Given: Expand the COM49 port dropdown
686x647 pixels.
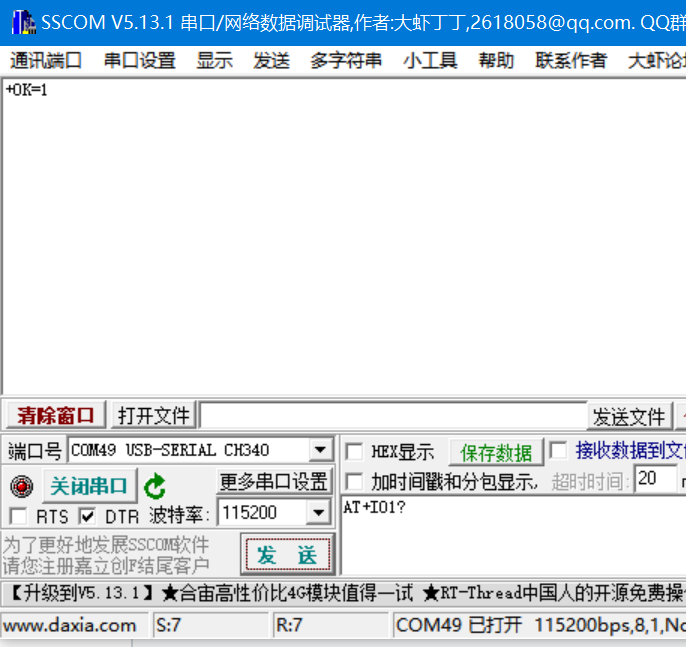Looking at the screenshot, I should (320, 451).
